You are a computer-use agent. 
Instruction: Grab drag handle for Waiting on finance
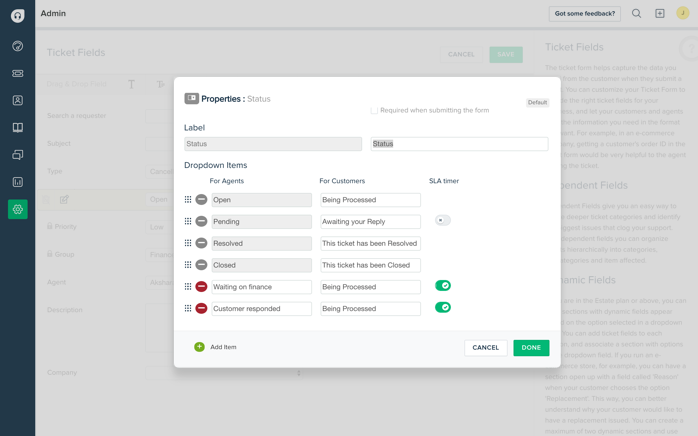188,287
